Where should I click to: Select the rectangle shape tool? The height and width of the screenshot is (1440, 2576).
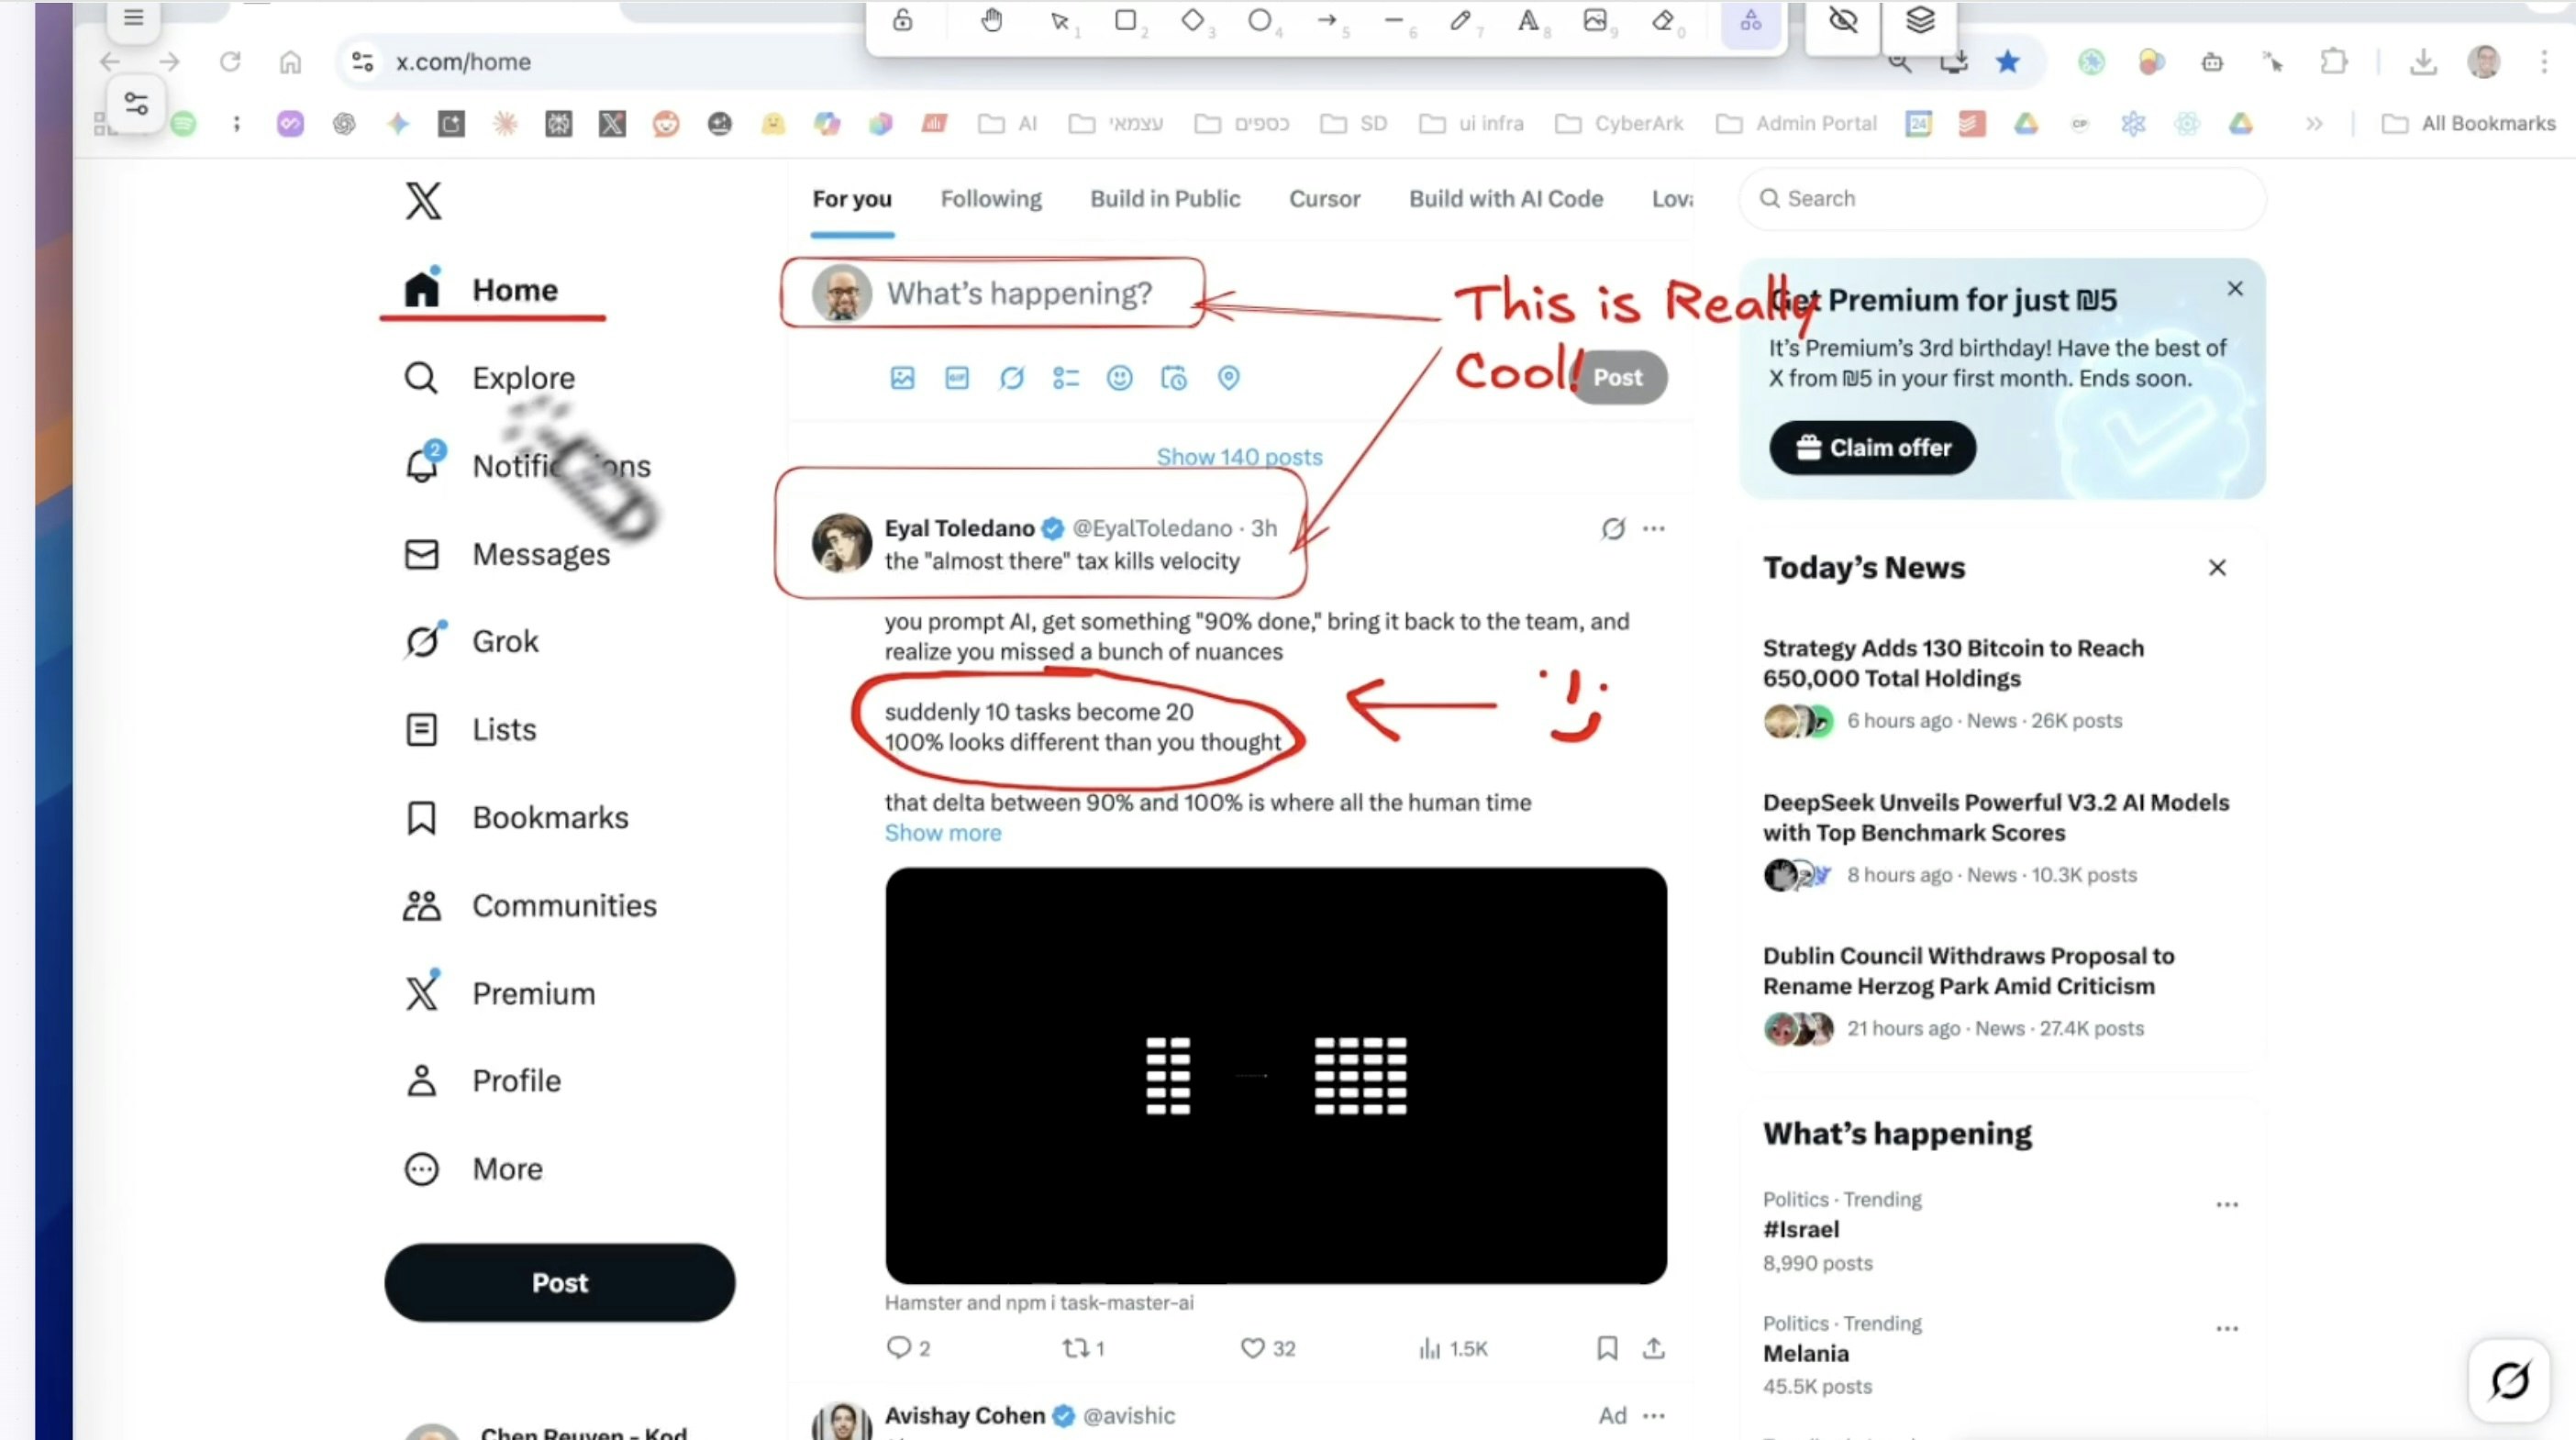coord(1126,21)
